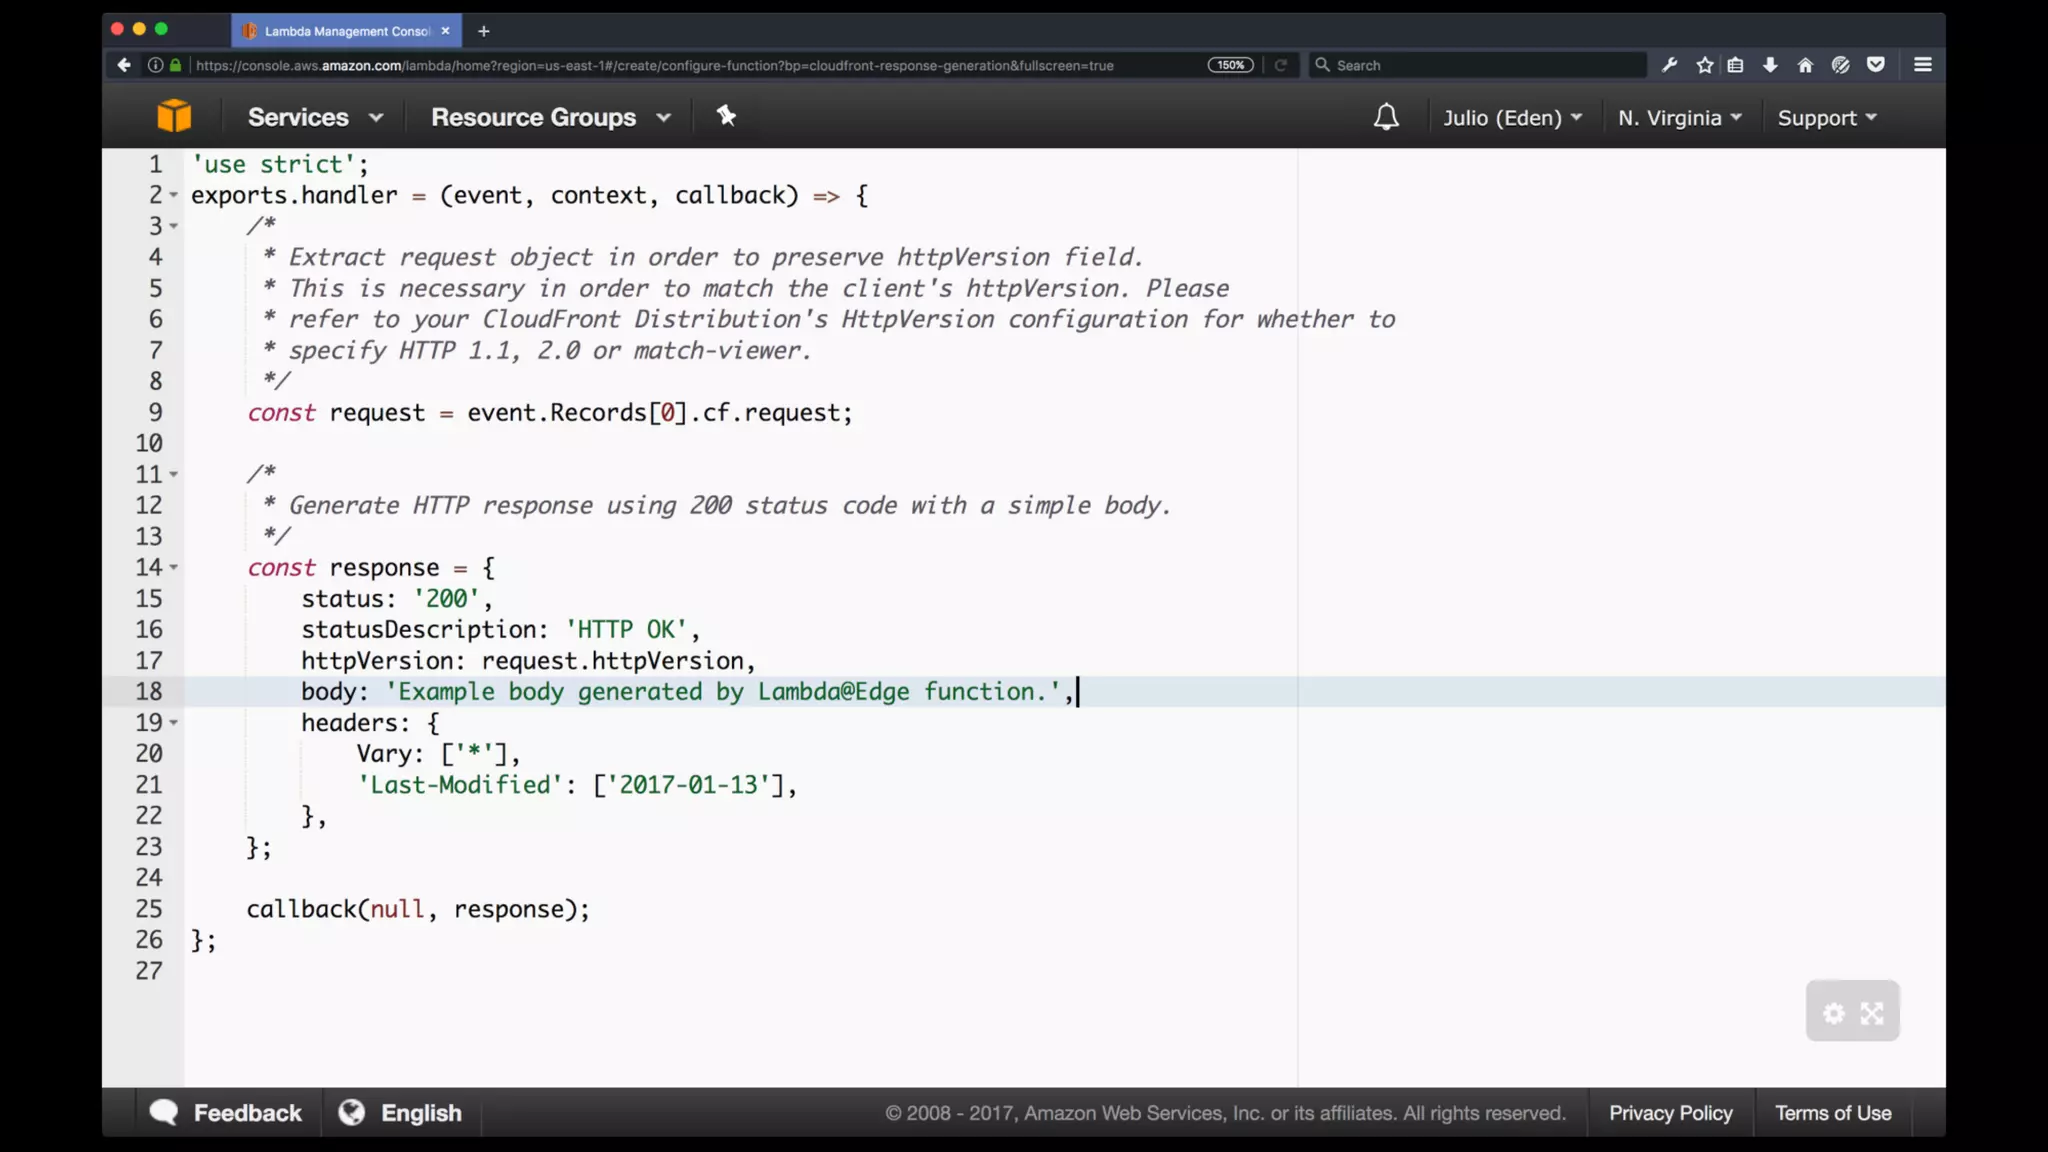2048x1152 pixels.
Task: Click the '2017-01-13' date string
Action: (x=689, y=784)
